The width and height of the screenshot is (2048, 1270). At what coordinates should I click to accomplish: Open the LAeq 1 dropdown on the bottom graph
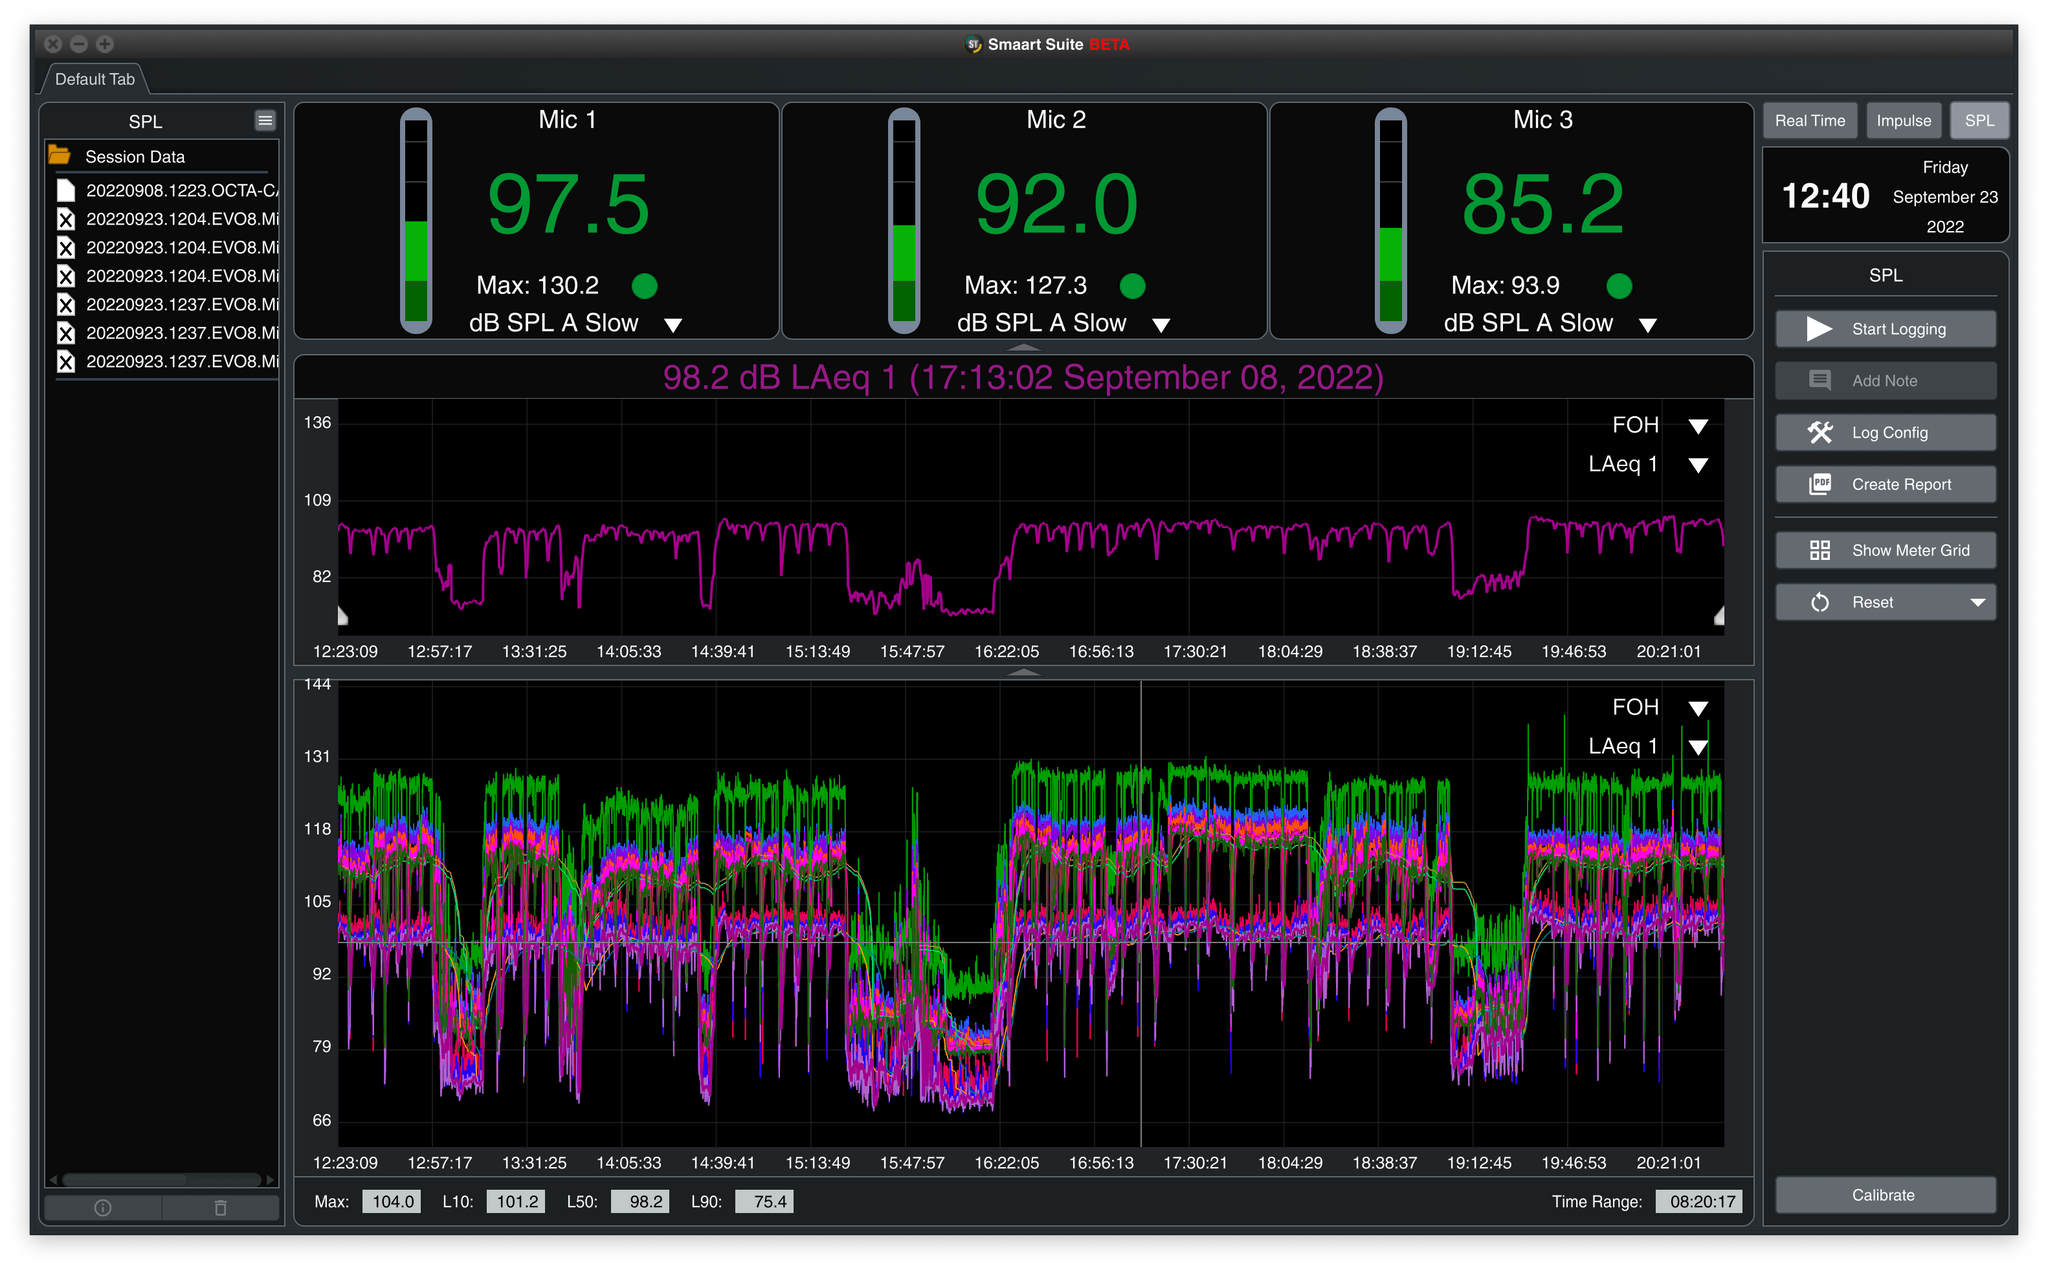1697,745
